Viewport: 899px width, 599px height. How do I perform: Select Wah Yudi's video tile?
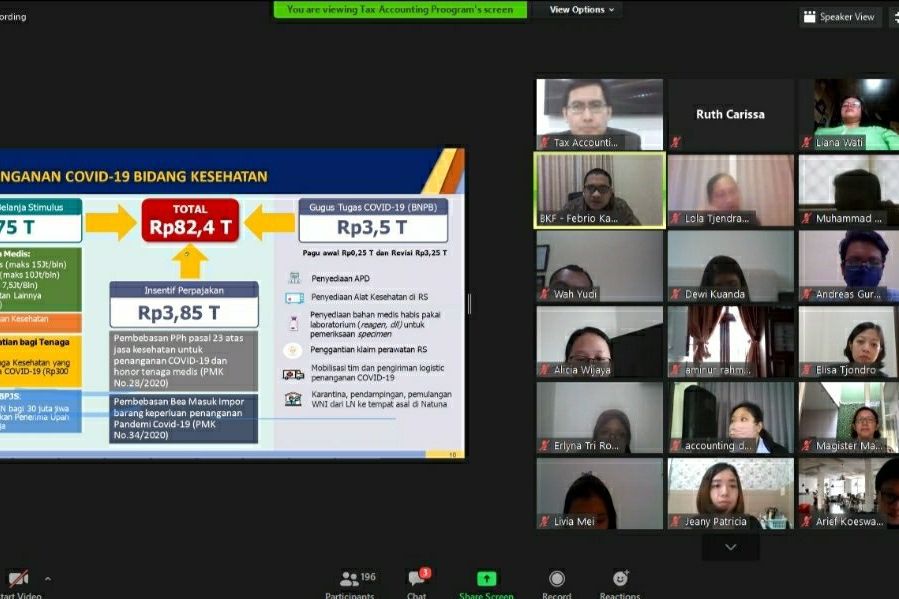point(600,266)
